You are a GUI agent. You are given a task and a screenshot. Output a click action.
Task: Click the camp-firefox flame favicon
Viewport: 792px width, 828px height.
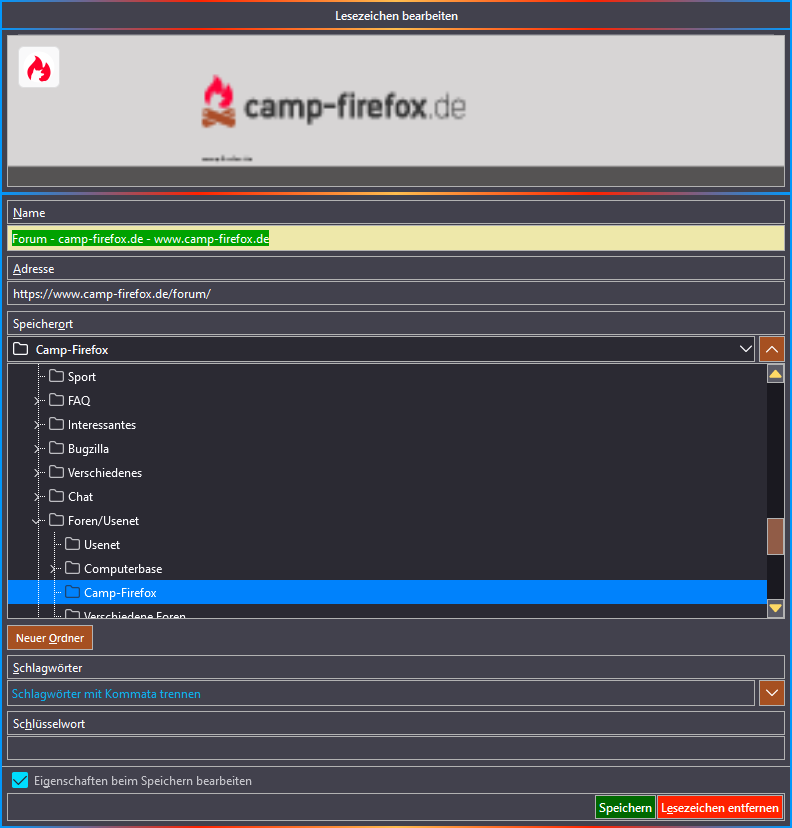[x=39, y=67]
